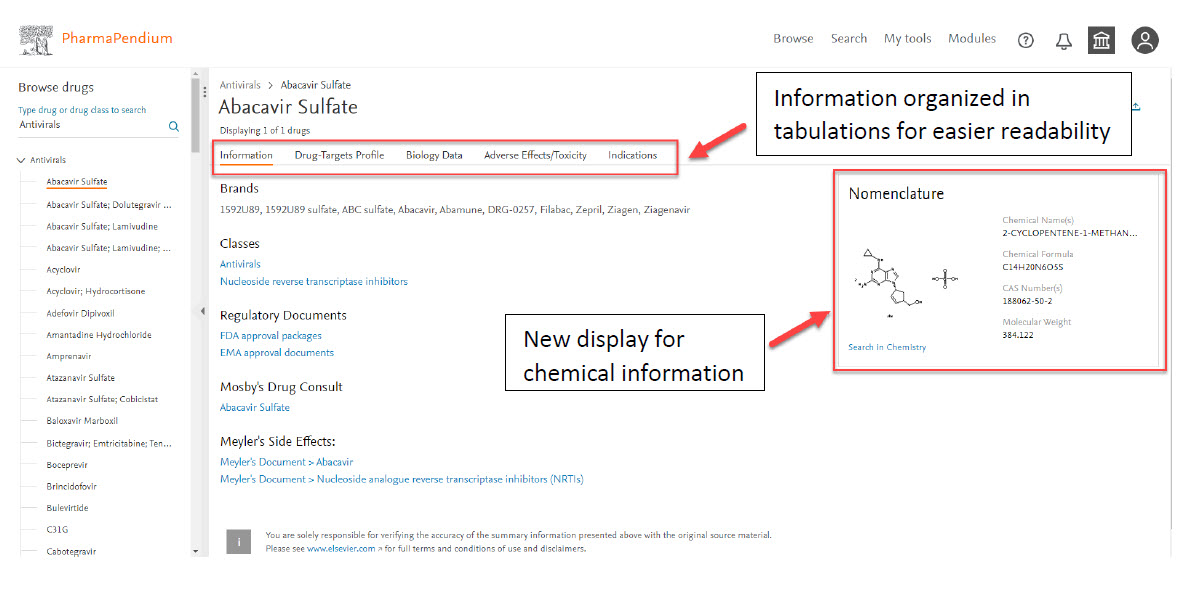Viewport: 1187px width, 593px height.
Task: Collapse the Antivirals tree chevron
Action: [21, 160]
